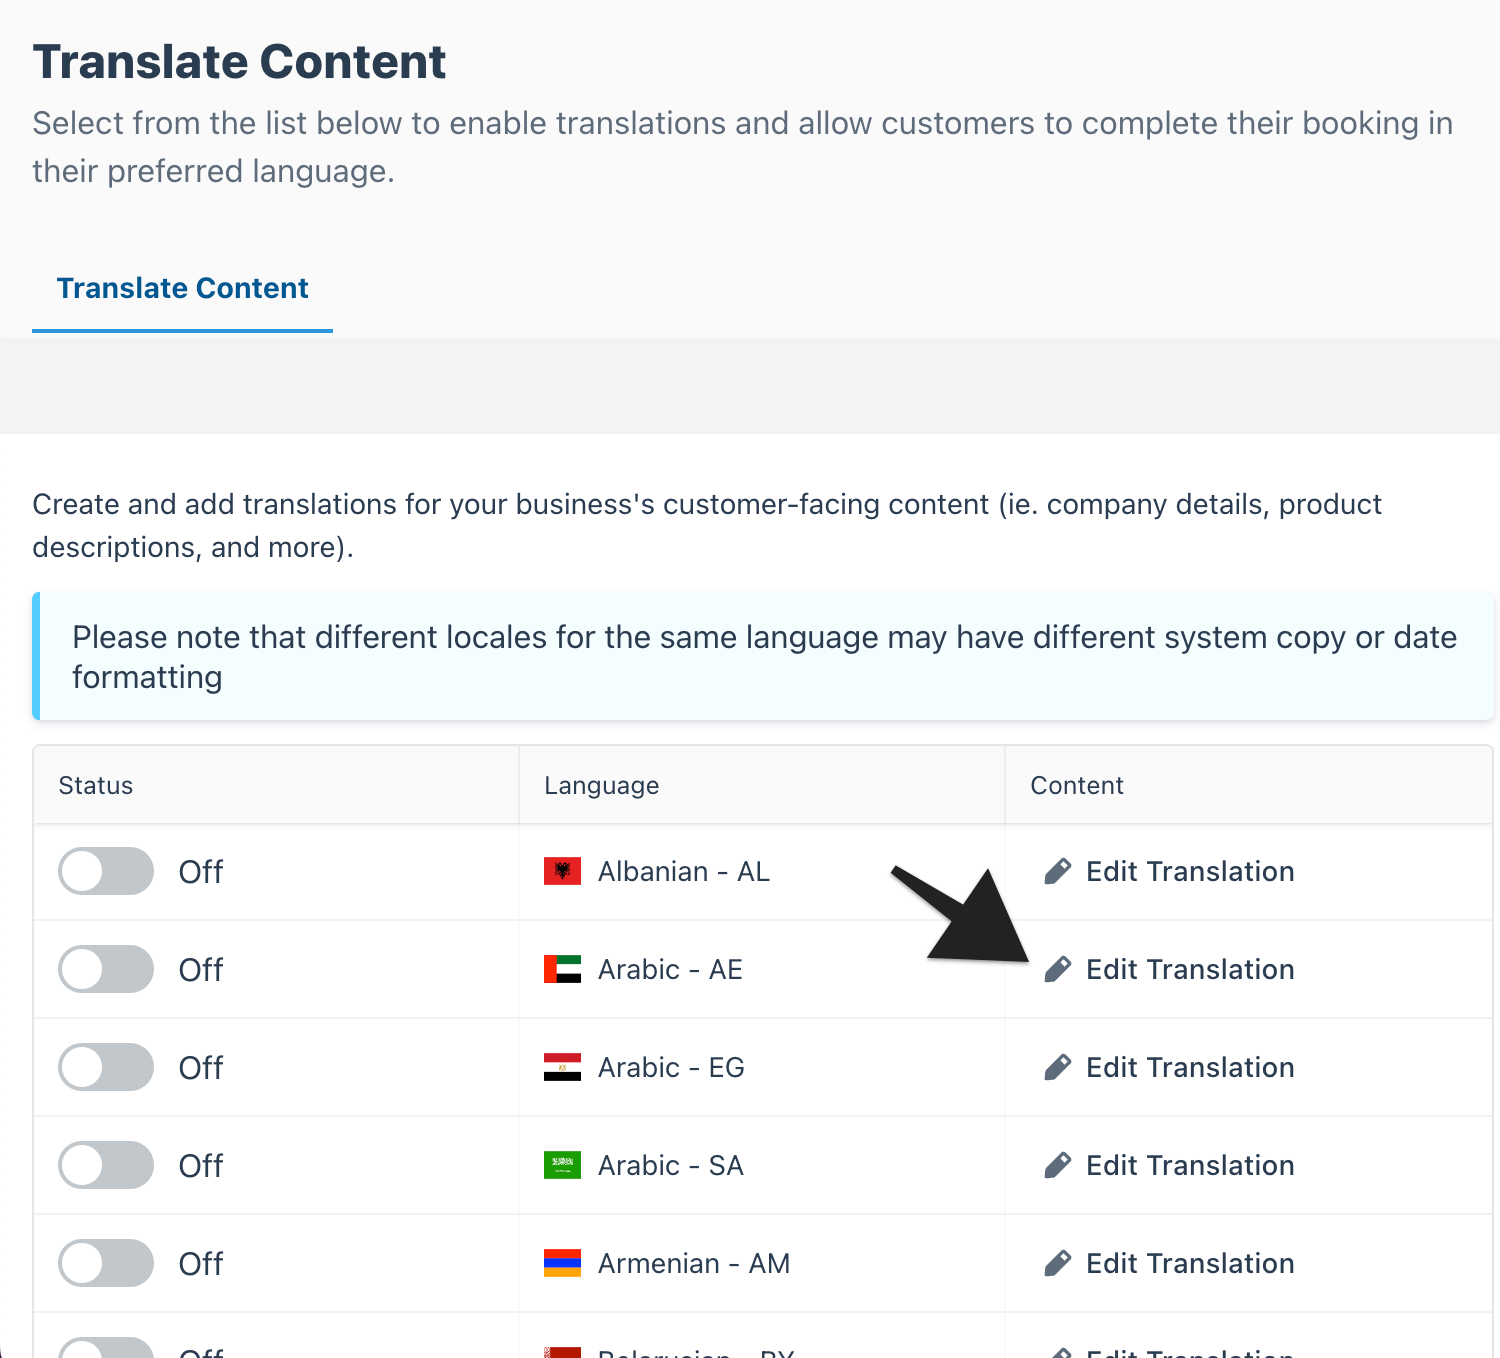Click the 'Off' label in Albanian row
Viewport: 1500px width, 1358px height.
click(201, 871)
